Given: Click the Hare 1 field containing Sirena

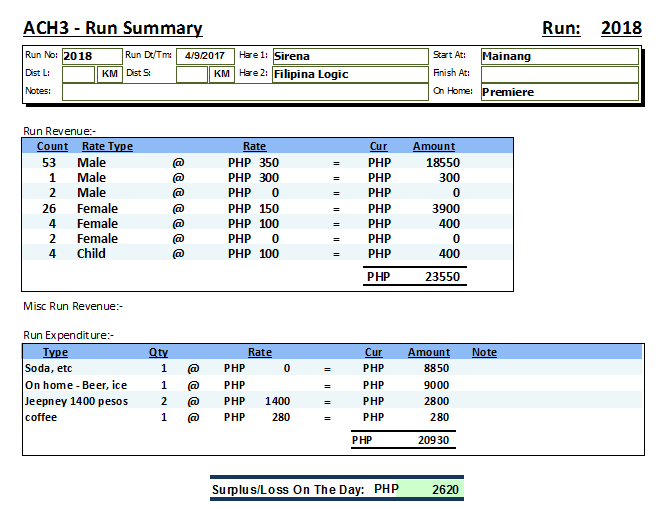Looking at the screenshot, I should click(349, 56).
